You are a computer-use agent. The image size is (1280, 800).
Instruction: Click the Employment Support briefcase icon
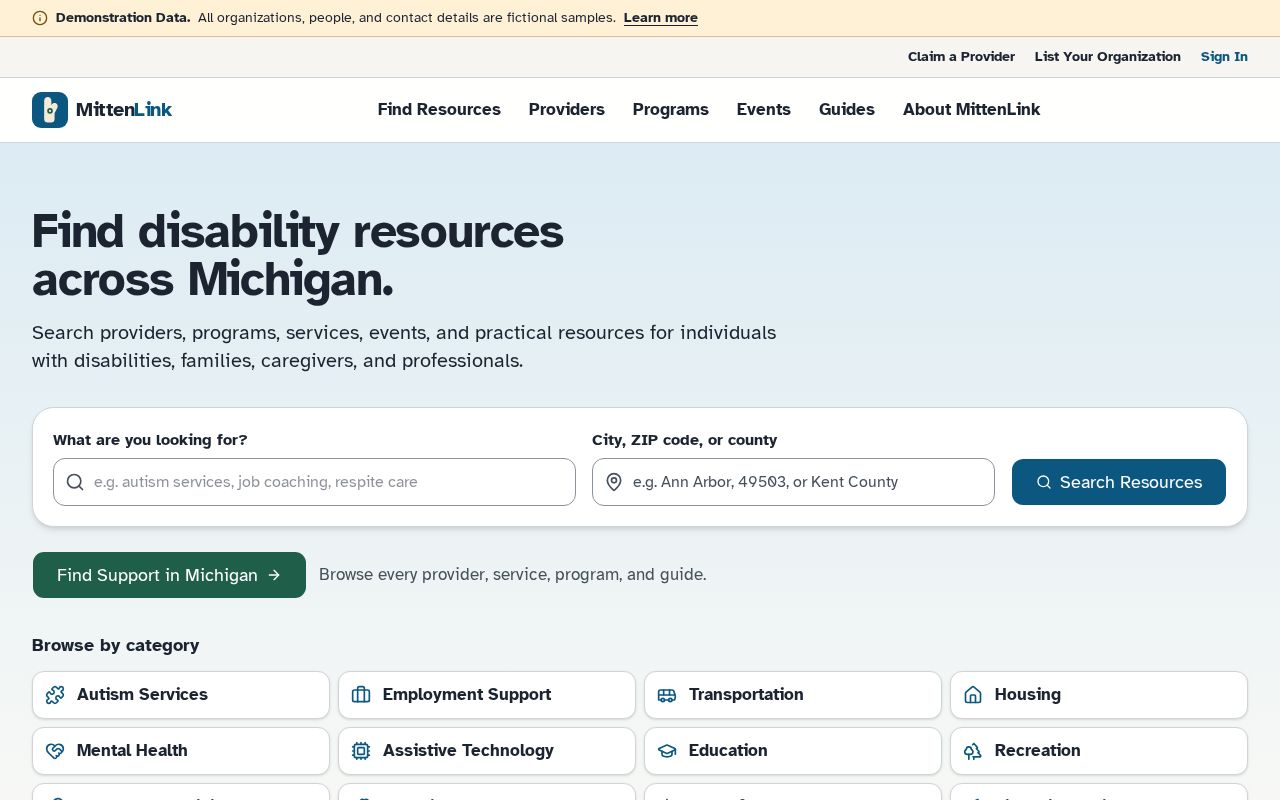point(361,695)
